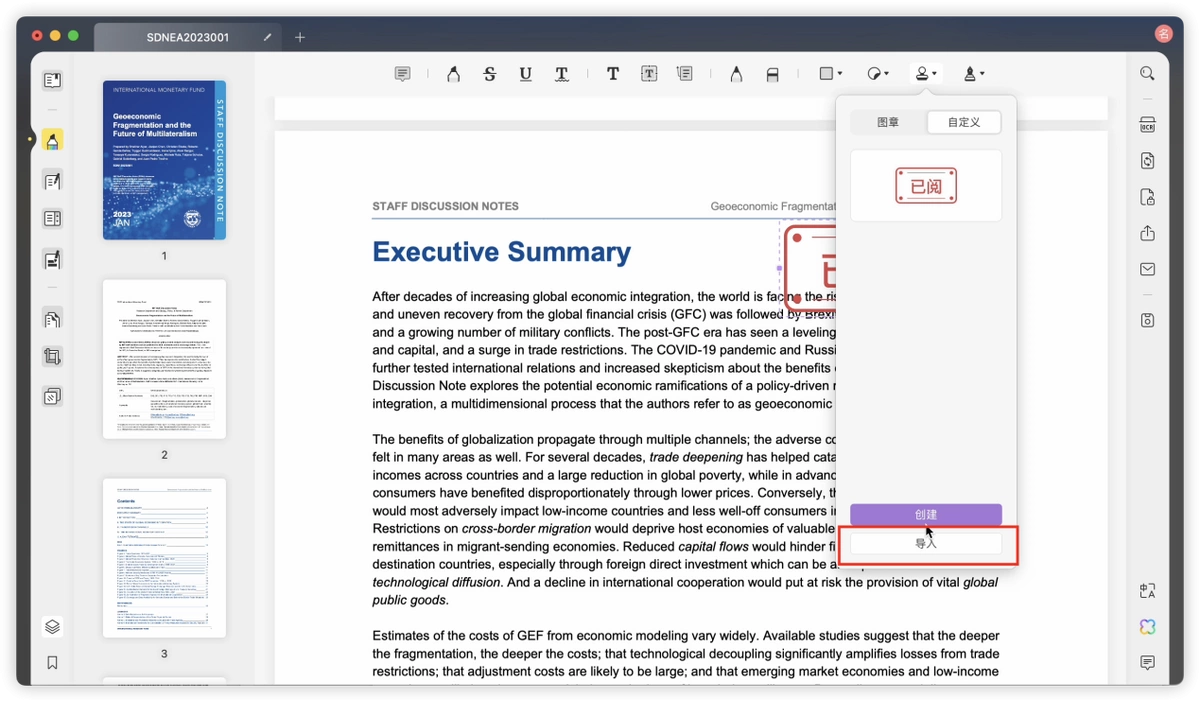This screenshot has width=1200, height=702.
Task: Click the words "trade deepening" in text
Action: point(696,457)
